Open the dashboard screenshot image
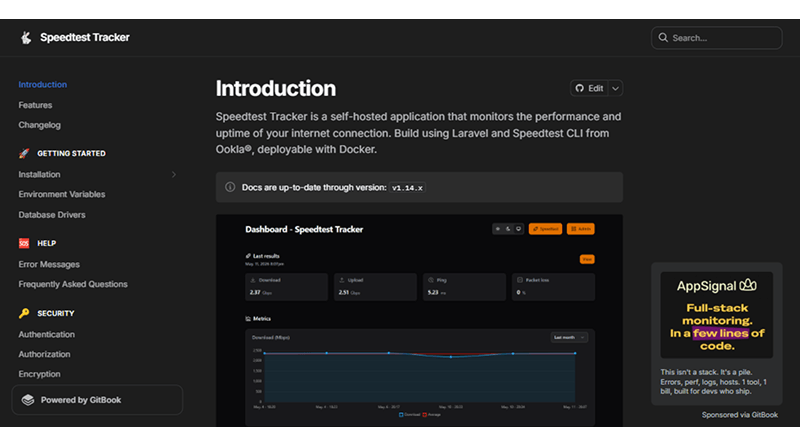The height and width of the screenshot is (445, 800). [x=419, y=320]
